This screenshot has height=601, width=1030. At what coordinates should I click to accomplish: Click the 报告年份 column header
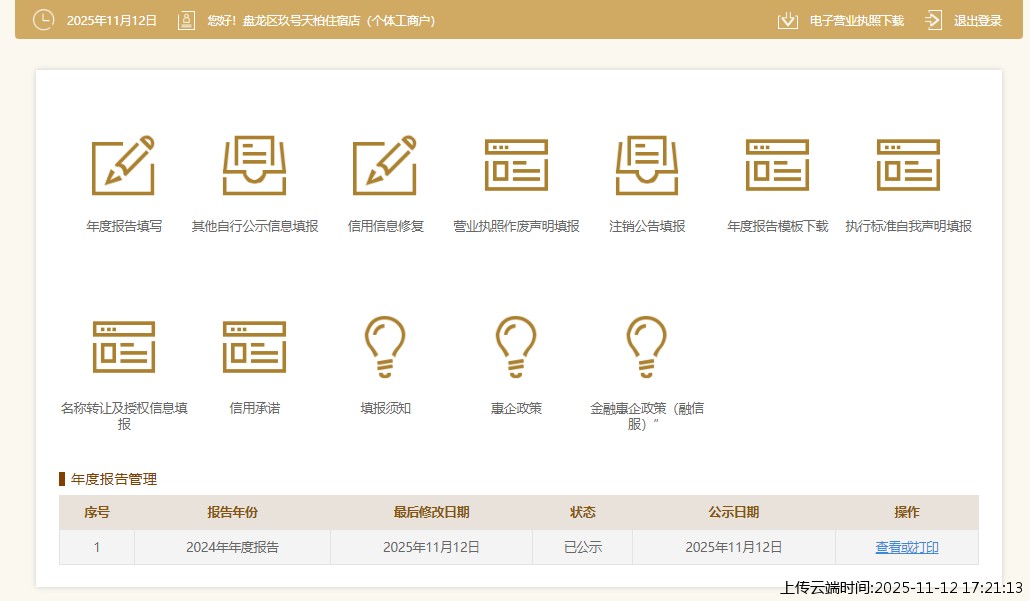232,512
